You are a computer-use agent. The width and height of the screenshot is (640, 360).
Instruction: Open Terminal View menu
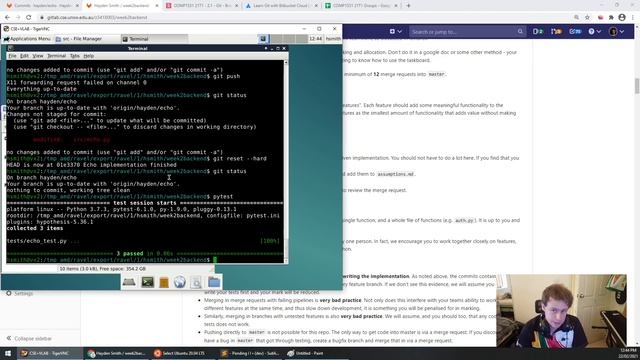38,56
